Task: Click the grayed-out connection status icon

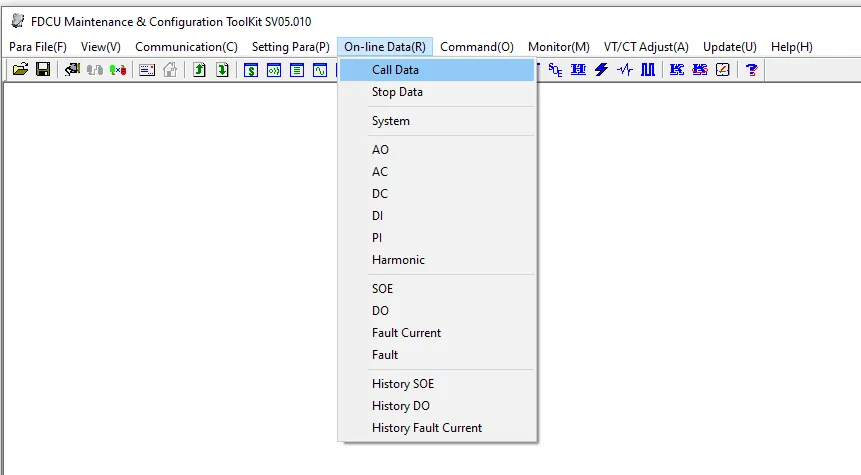Action: point(95,70)
